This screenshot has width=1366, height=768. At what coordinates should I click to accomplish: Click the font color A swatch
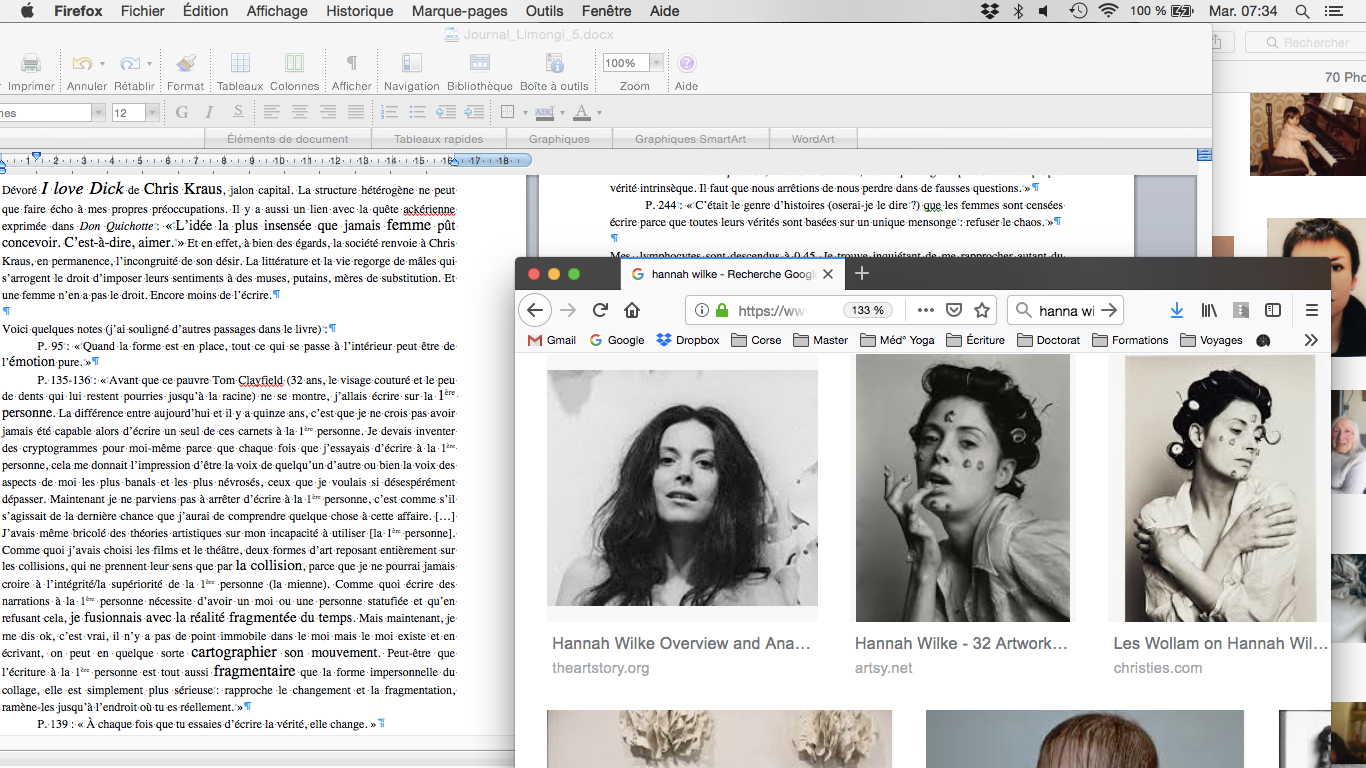point(581,112)
